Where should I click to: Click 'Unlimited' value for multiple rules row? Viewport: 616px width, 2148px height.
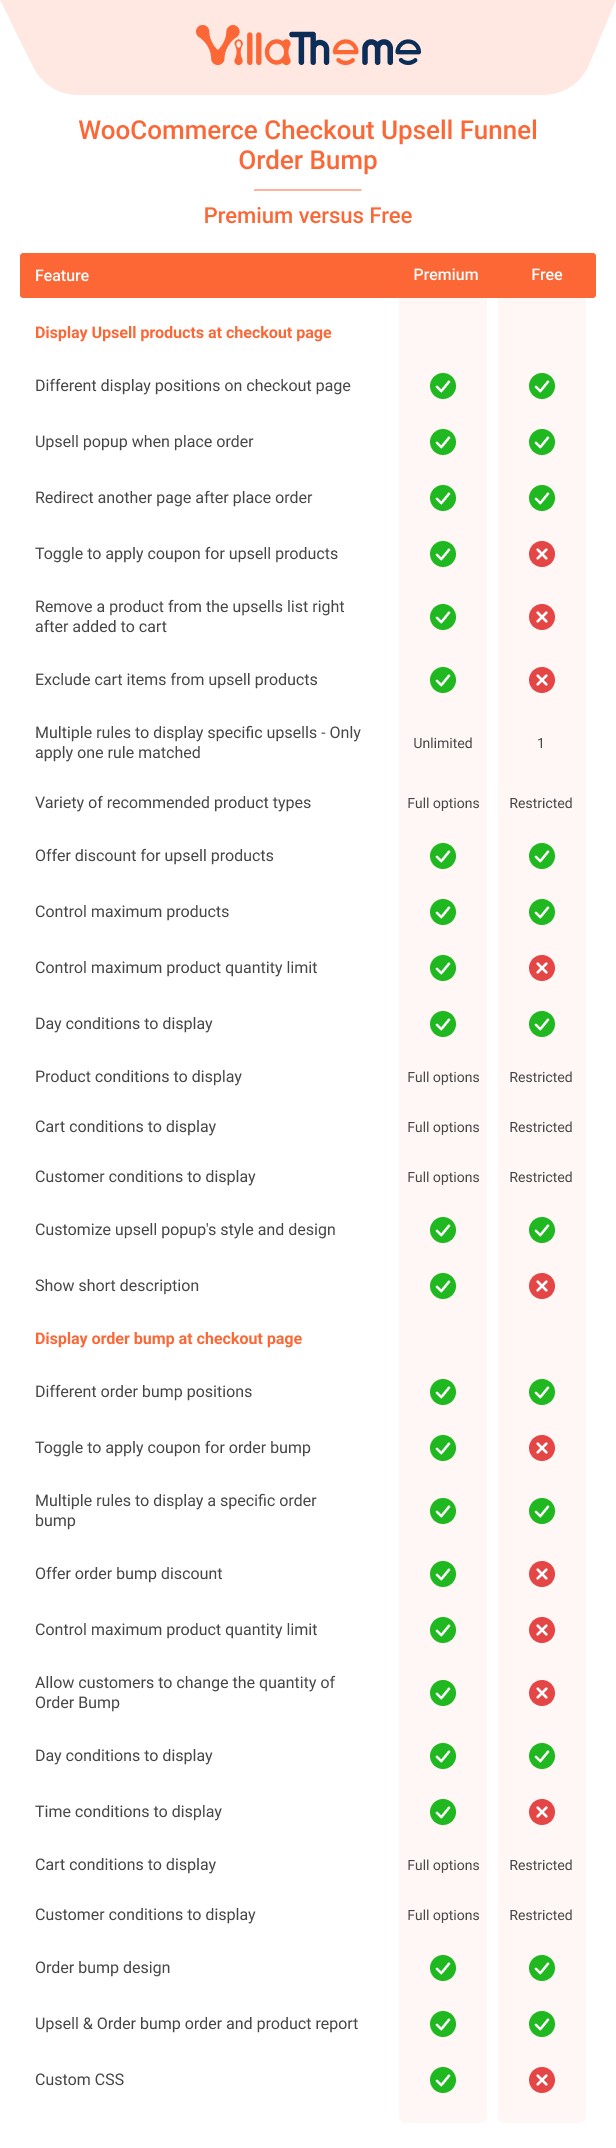tap(443, 743)
